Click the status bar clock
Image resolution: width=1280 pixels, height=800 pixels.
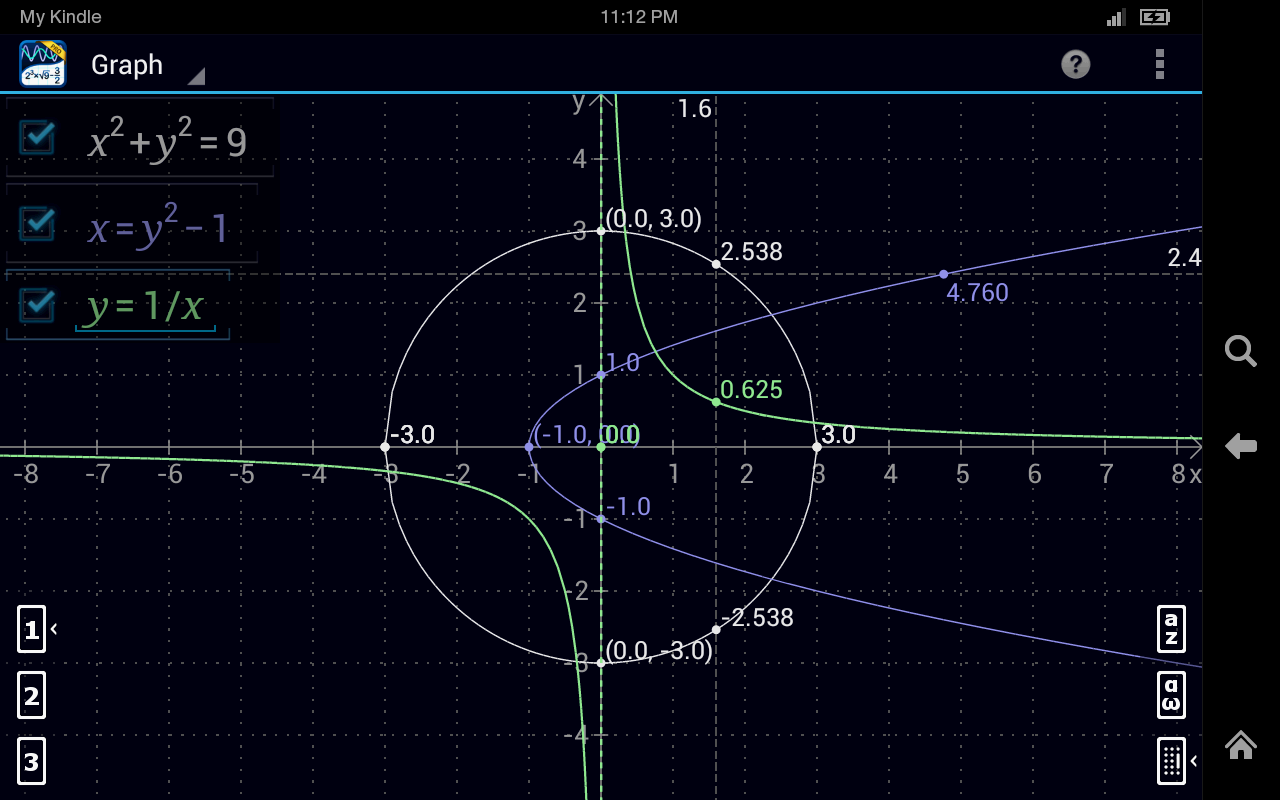639,16
